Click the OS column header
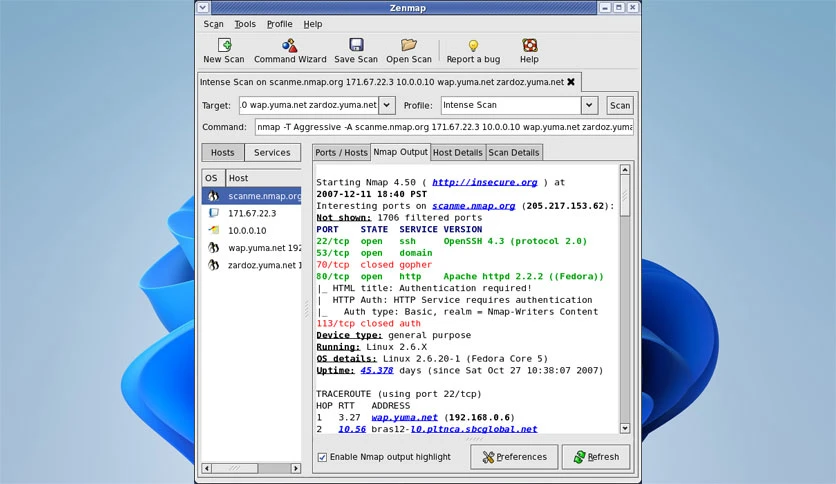836x484 pixels. (213, 178)
